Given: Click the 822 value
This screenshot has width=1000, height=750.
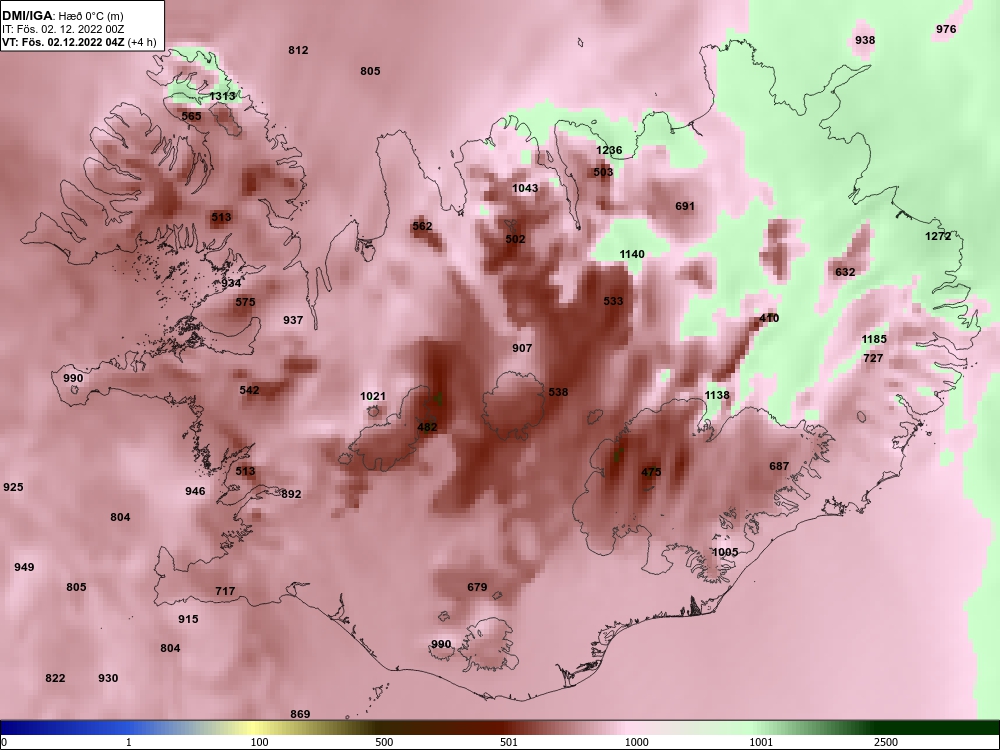Looking at the screenshot, I should coord(55,679).
